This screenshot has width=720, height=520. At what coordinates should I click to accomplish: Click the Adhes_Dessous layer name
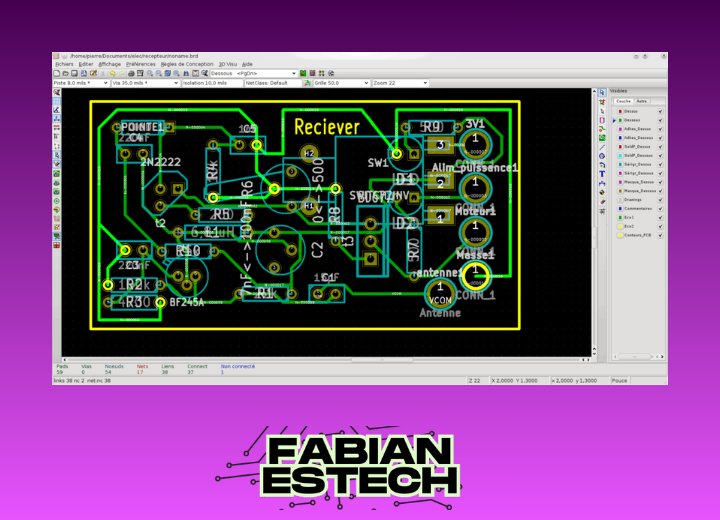pyautogui.click(x=638, y=138)
